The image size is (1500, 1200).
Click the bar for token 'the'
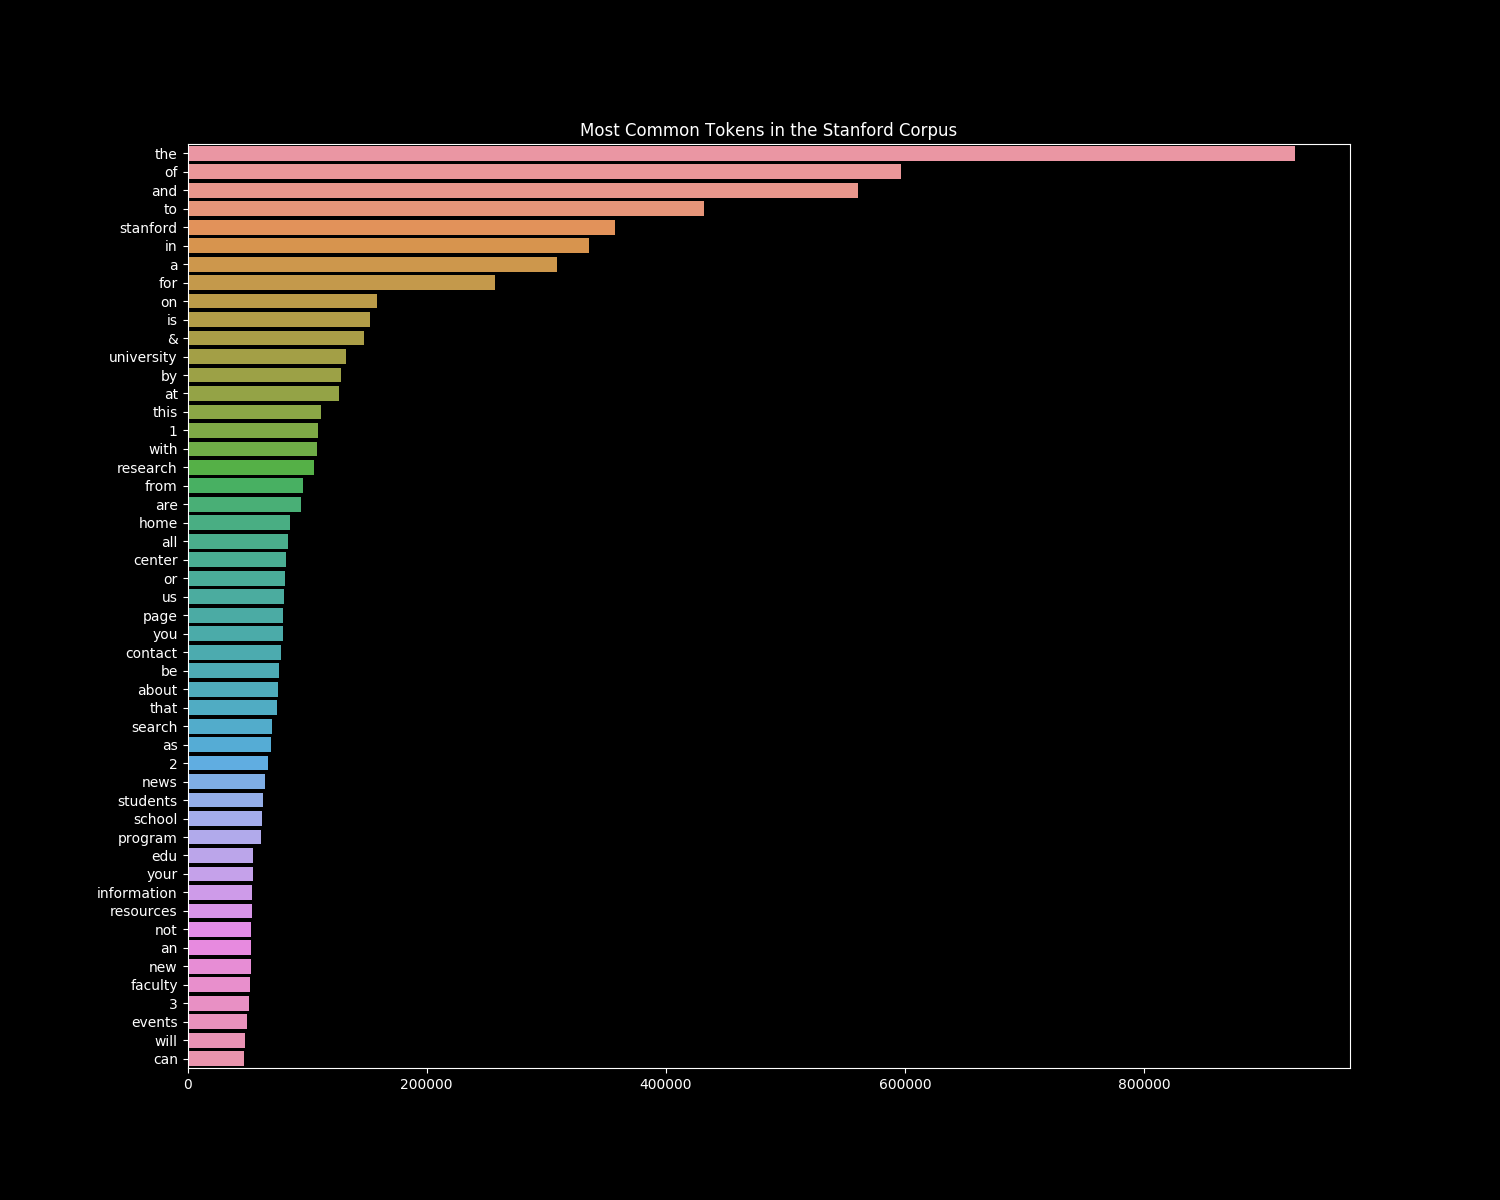[741, 154]
